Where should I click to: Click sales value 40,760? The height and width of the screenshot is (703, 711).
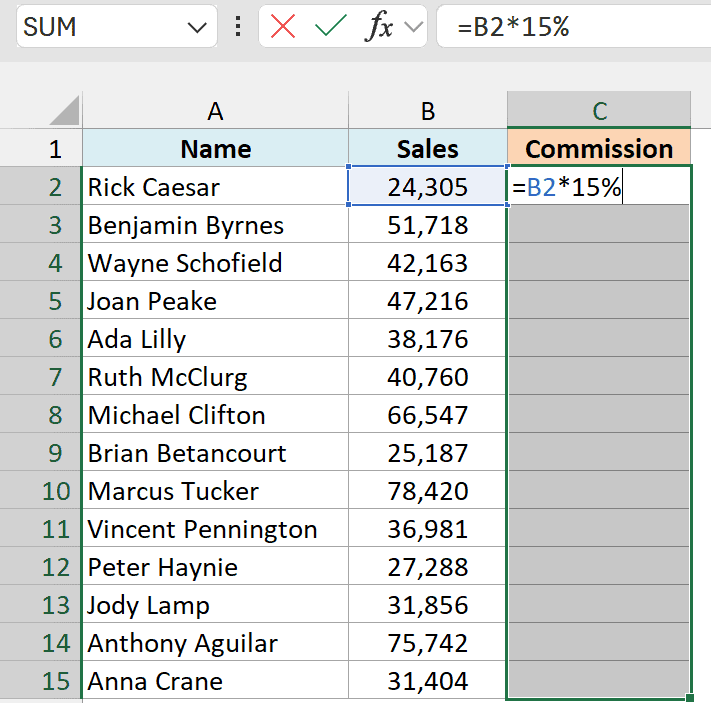point(428,376)
